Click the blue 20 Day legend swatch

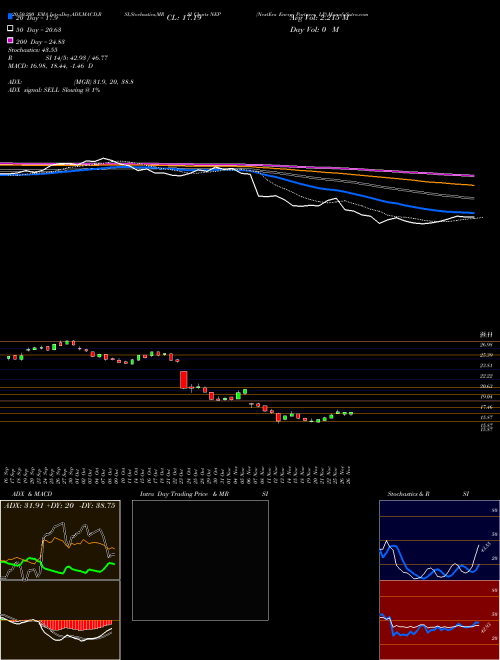(x=10, y=17)
